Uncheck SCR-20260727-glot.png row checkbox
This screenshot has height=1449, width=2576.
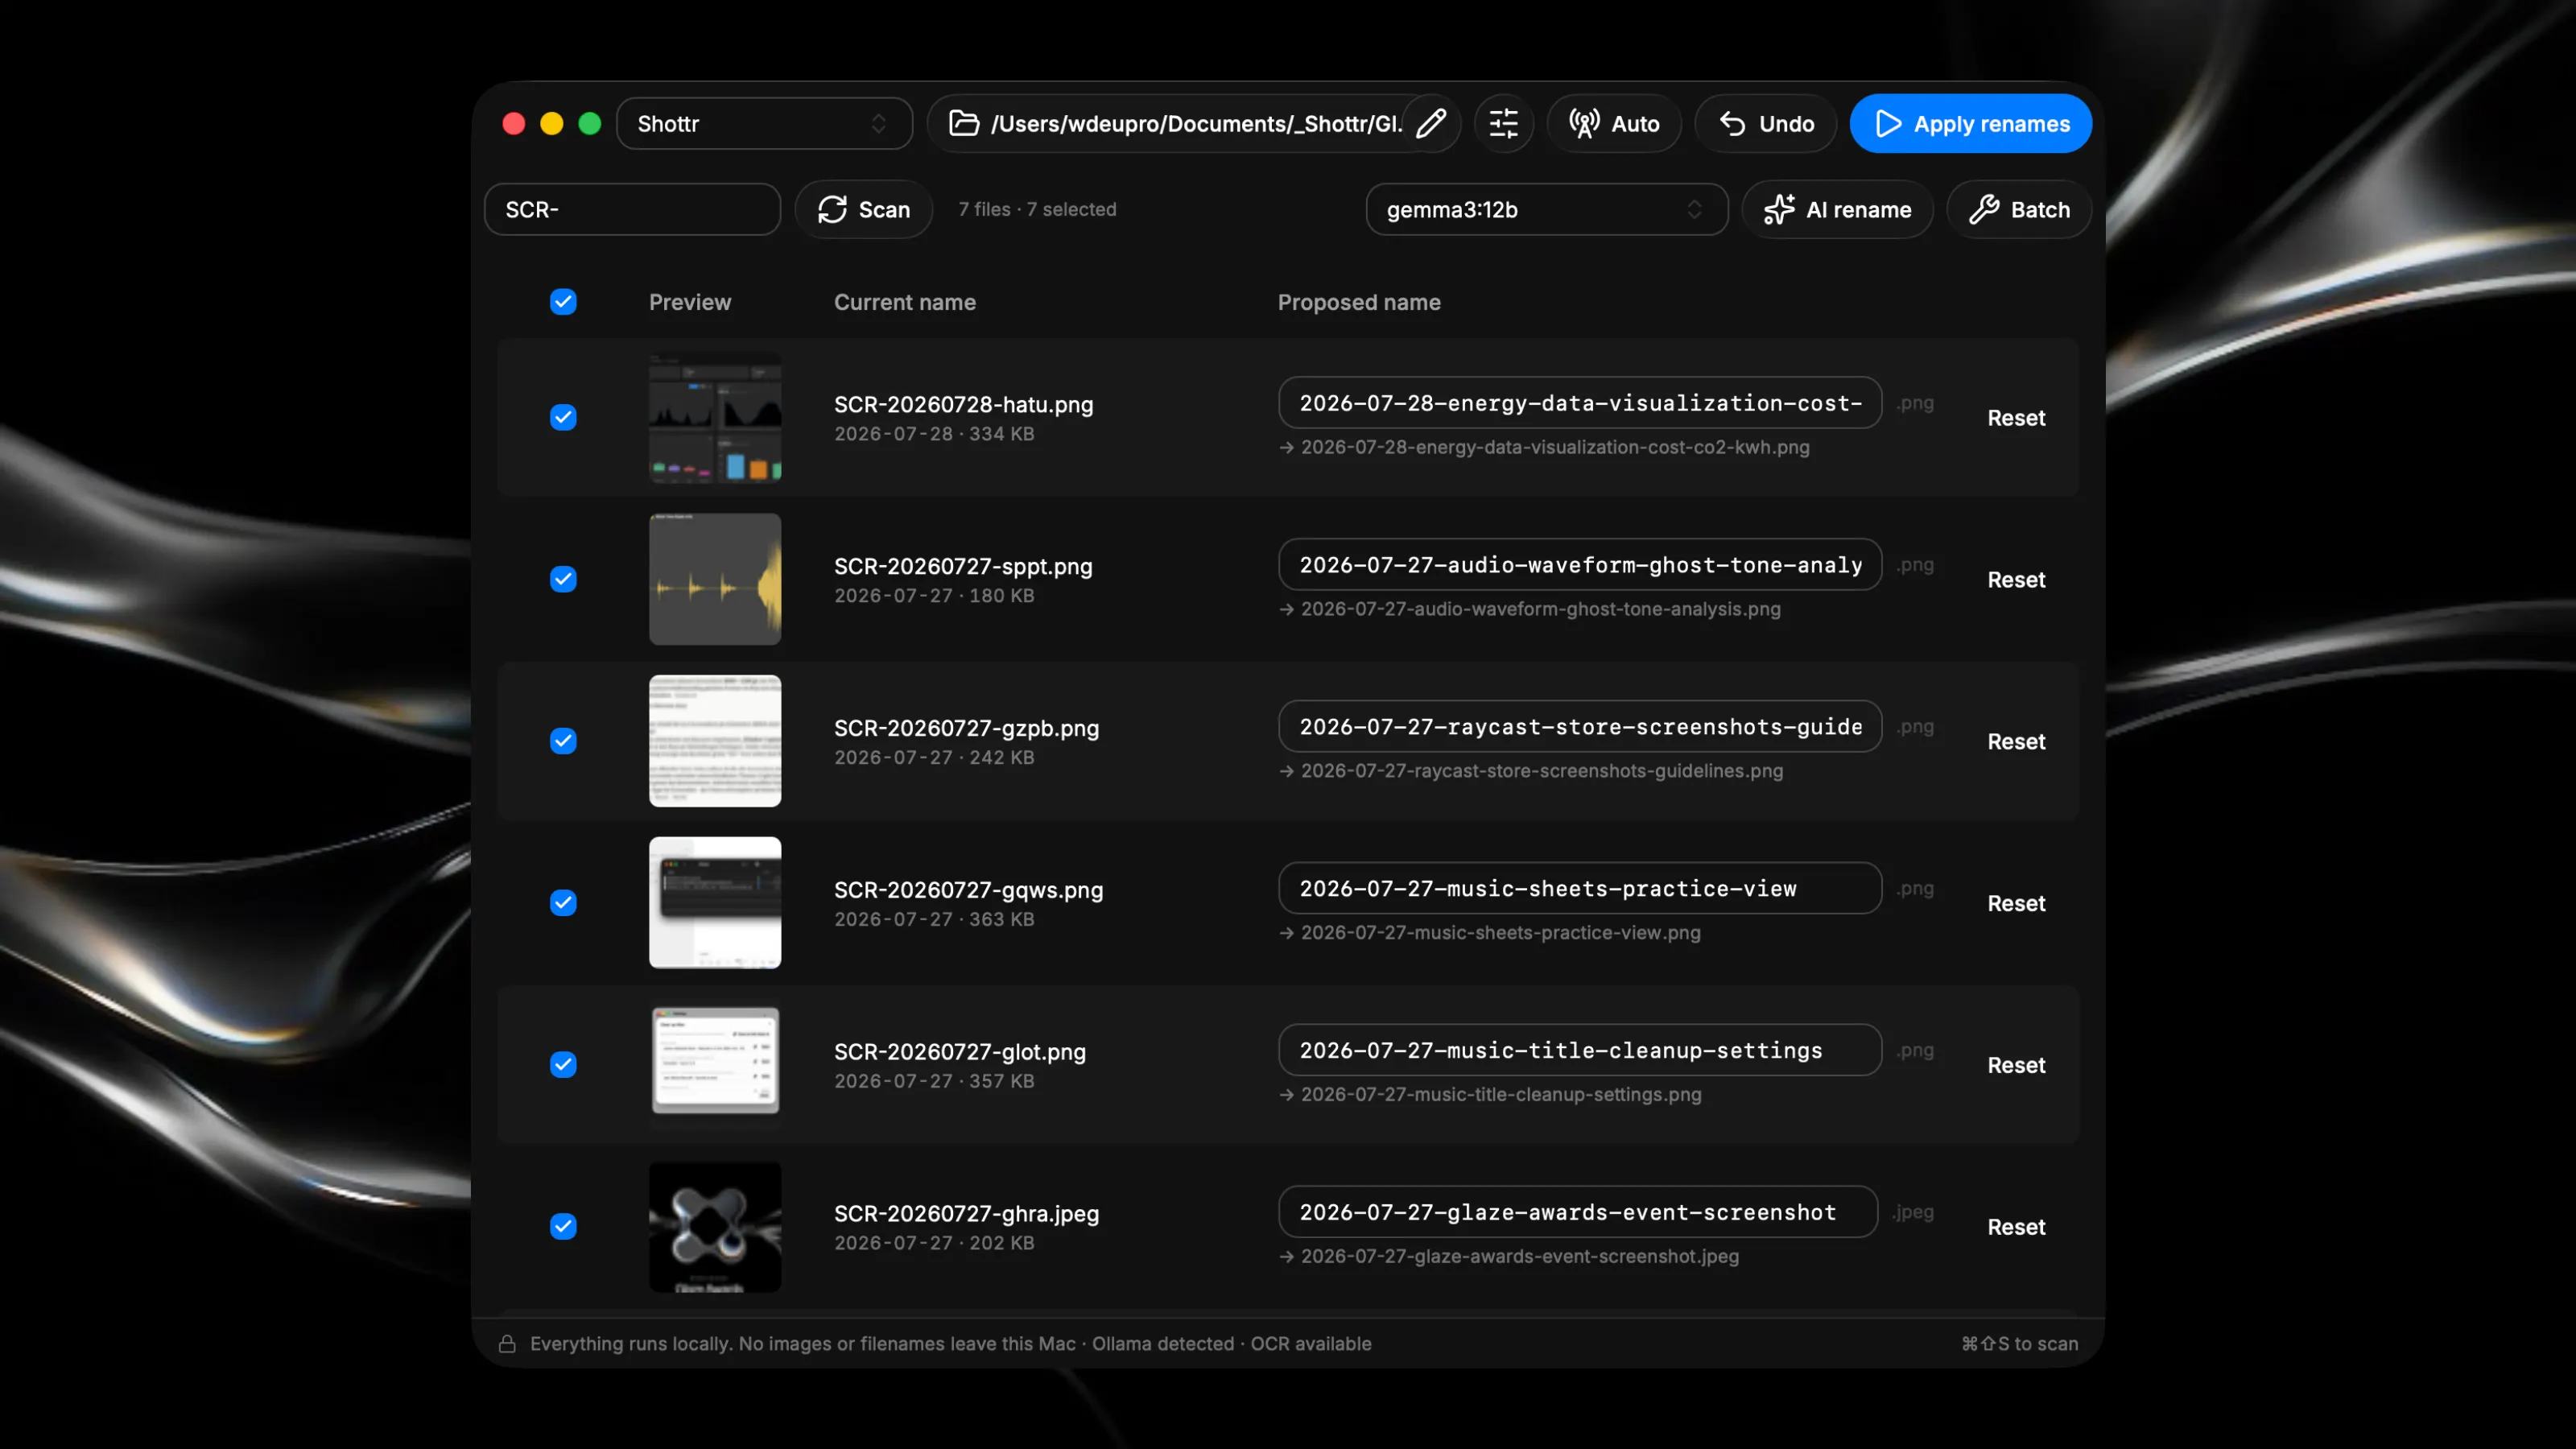tap(563, 1065)
